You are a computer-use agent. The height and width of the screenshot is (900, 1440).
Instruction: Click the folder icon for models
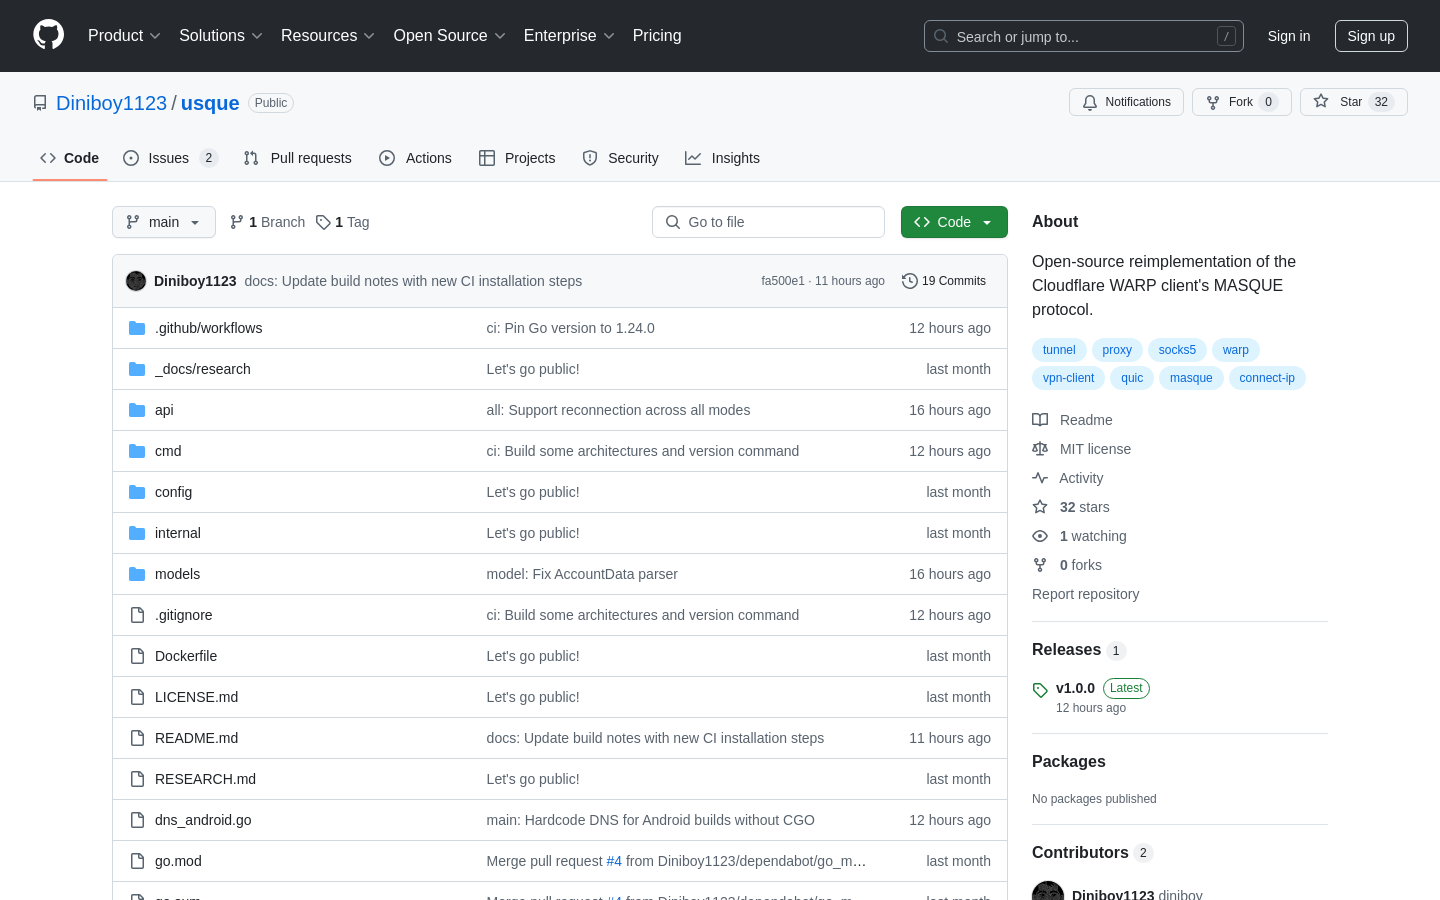[x=137, y=574]
